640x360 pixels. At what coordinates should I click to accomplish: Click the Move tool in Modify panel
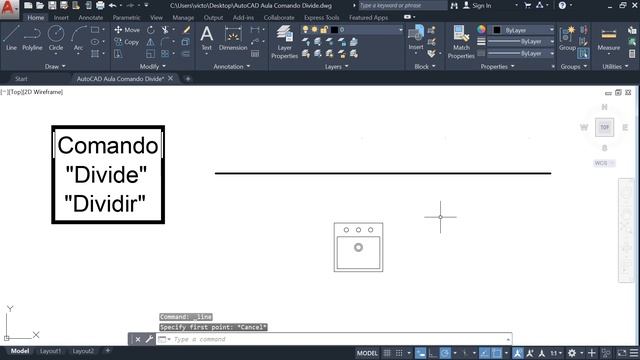(127, 30)
